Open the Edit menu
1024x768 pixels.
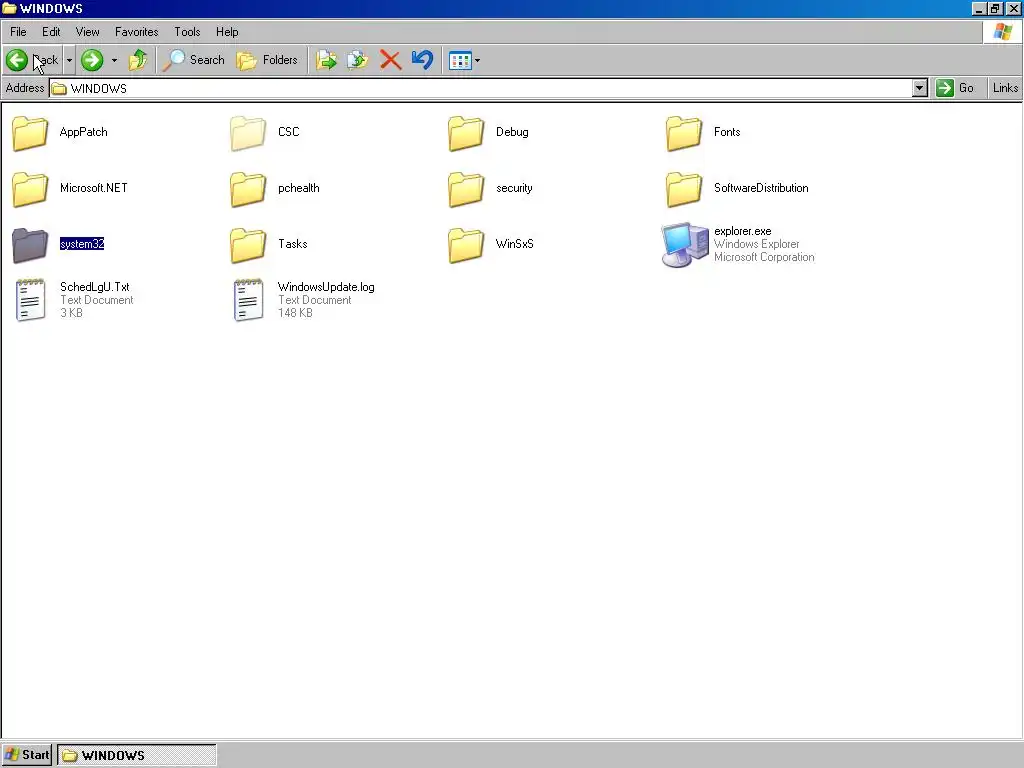click(51, 31)
